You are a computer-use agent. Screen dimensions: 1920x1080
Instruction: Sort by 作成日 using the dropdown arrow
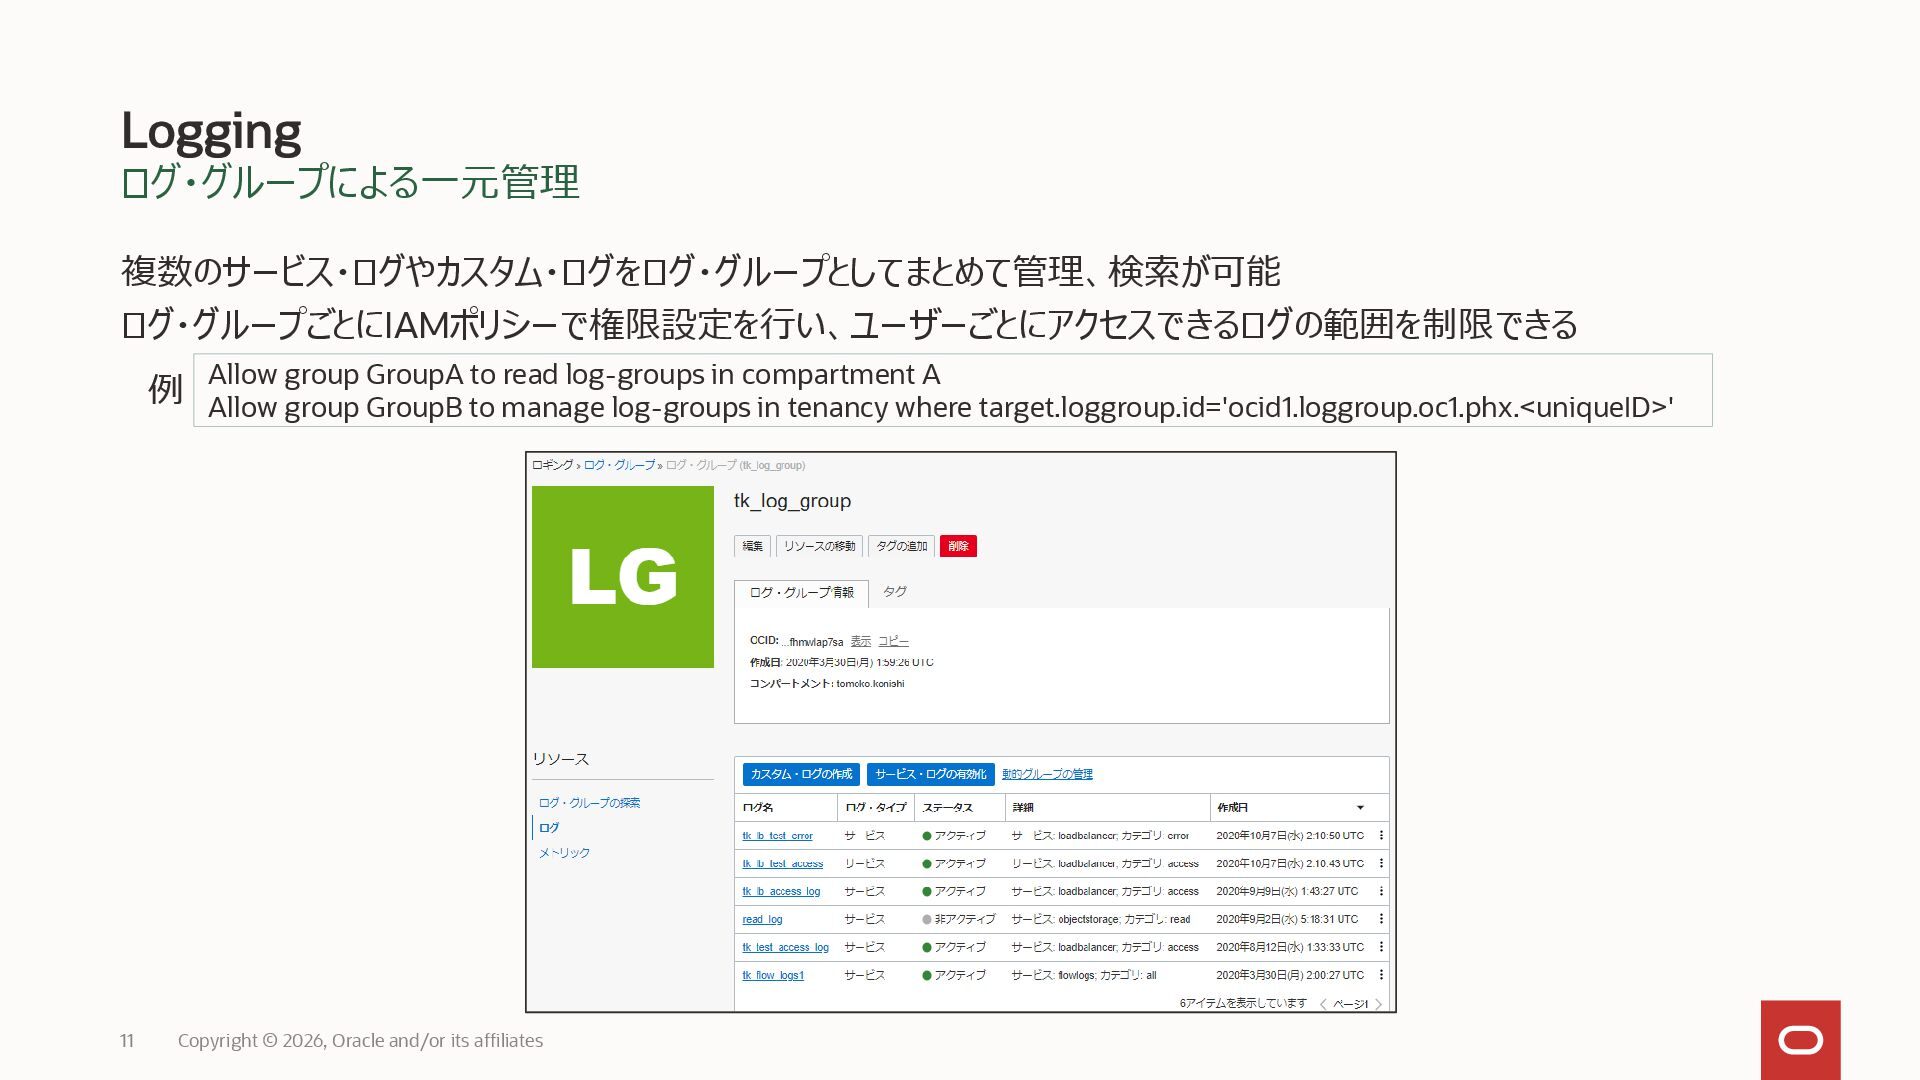[1360, 808]
